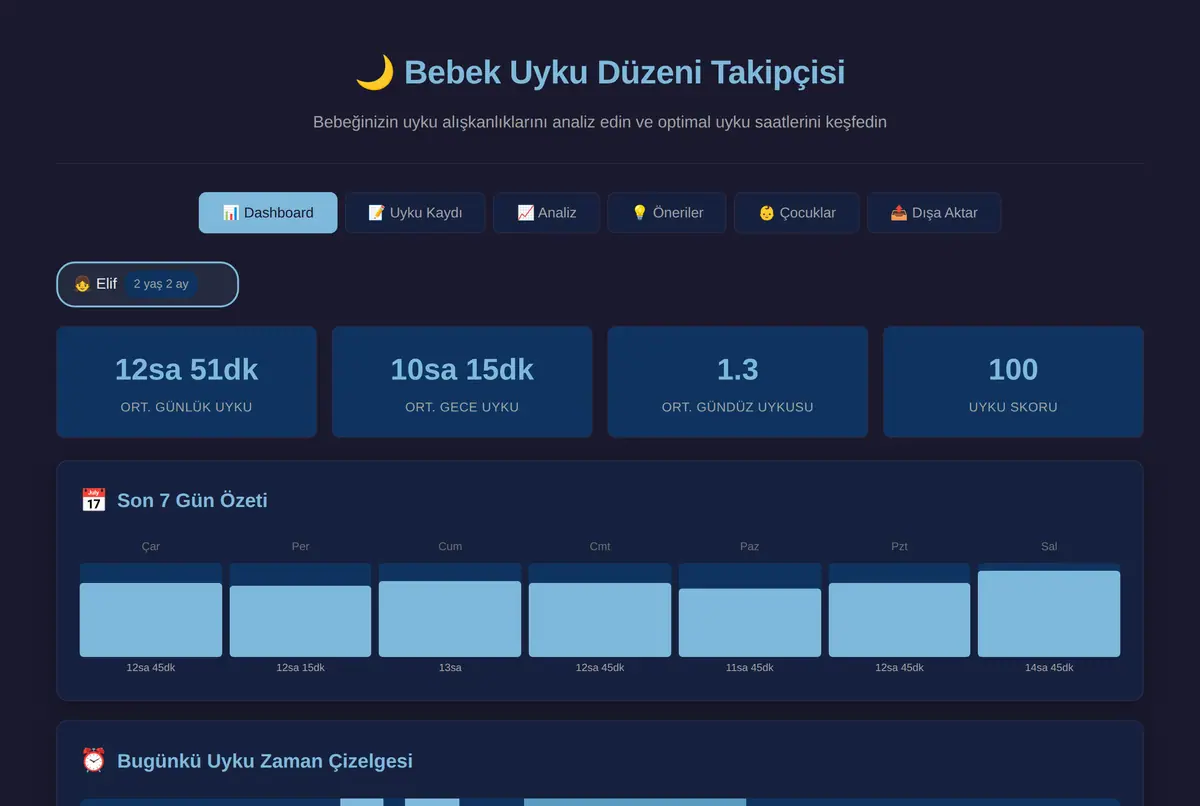The height and width of the screenshot is (806, 1200).
Task: Click the '12sa 15dk' value under Per
Action: [x=300, y=668]
